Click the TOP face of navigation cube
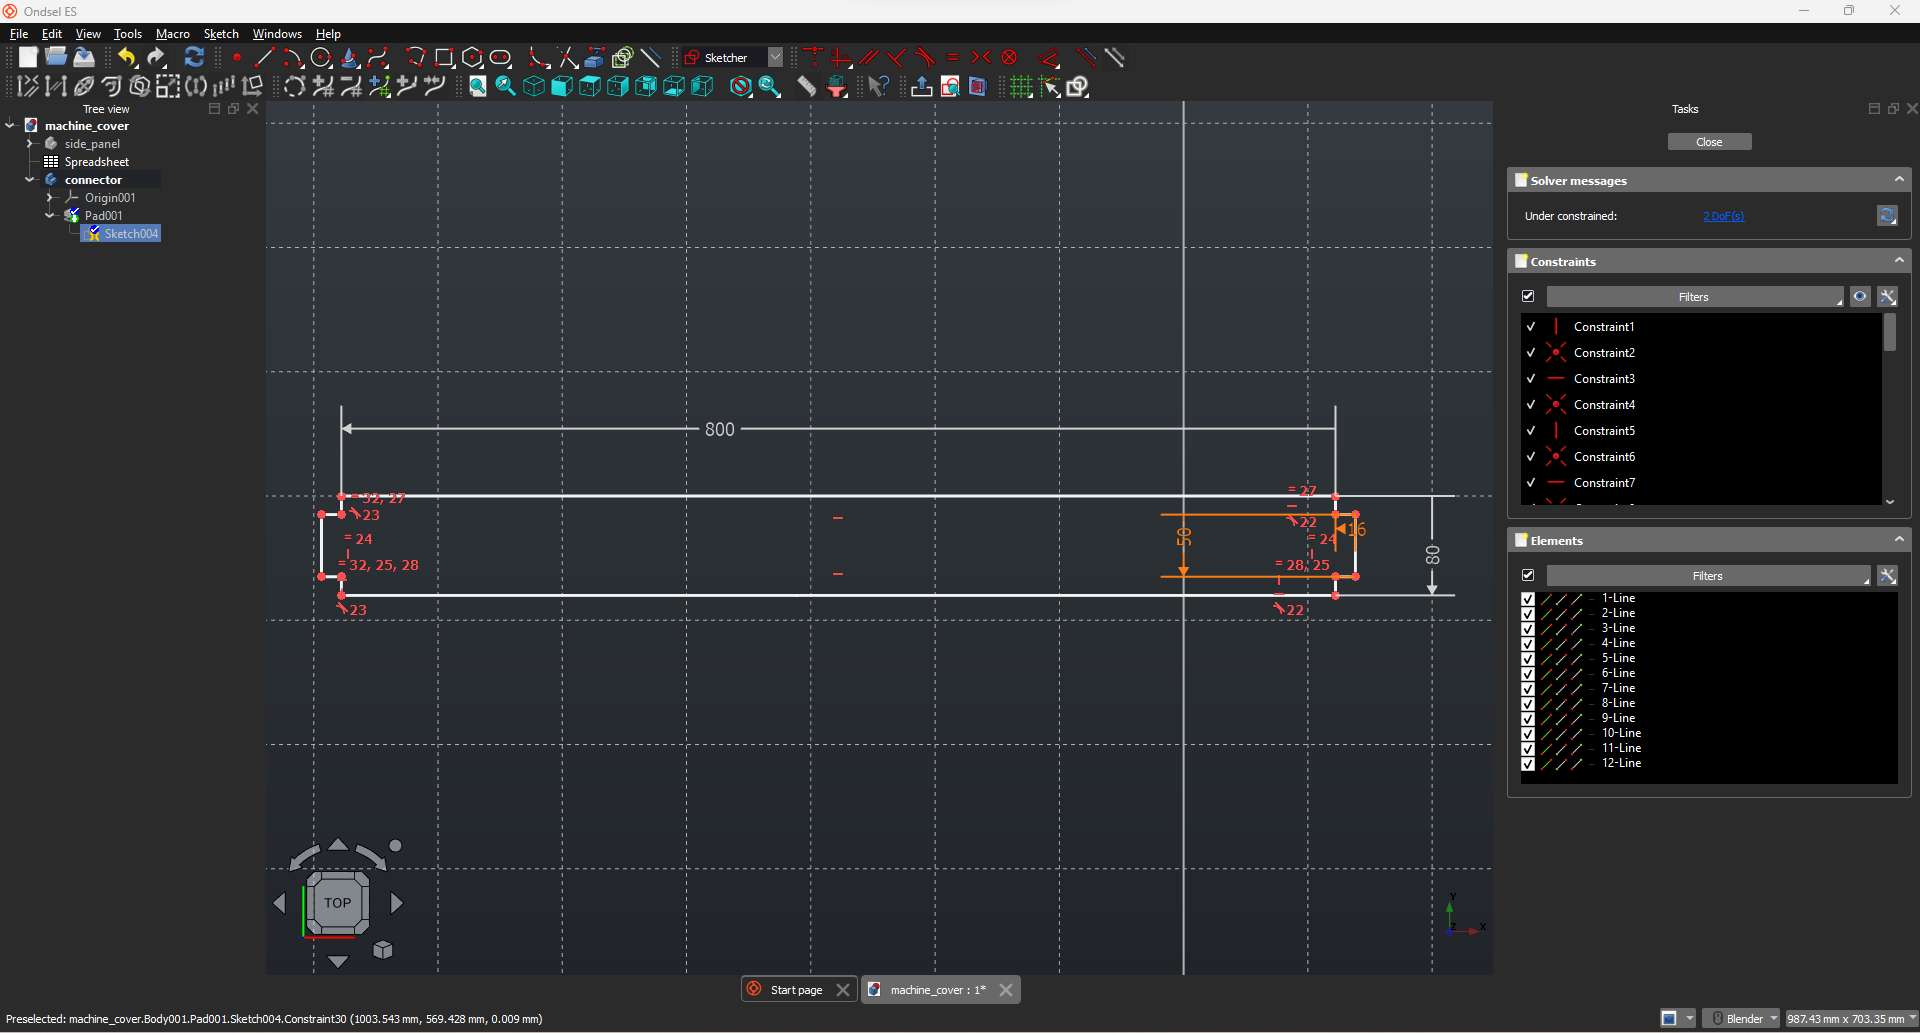This screenshot has width=1920, height=1033. [337, 903]
